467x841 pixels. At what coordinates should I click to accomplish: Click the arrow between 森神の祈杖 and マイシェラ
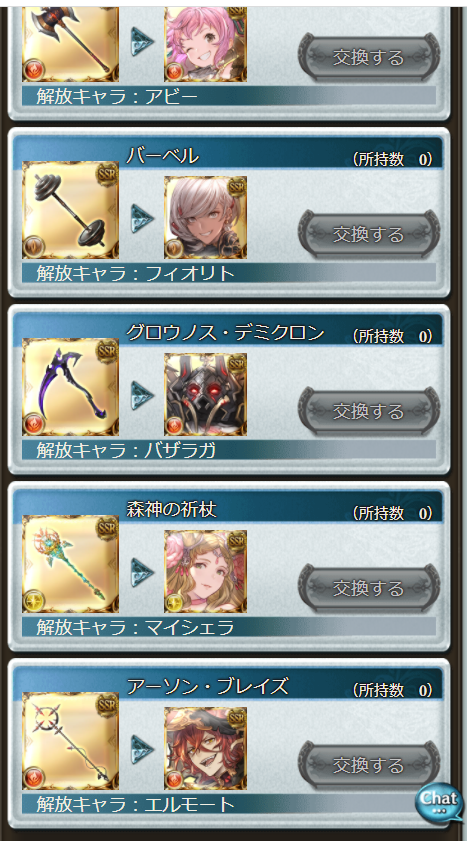tap(143, 572)
